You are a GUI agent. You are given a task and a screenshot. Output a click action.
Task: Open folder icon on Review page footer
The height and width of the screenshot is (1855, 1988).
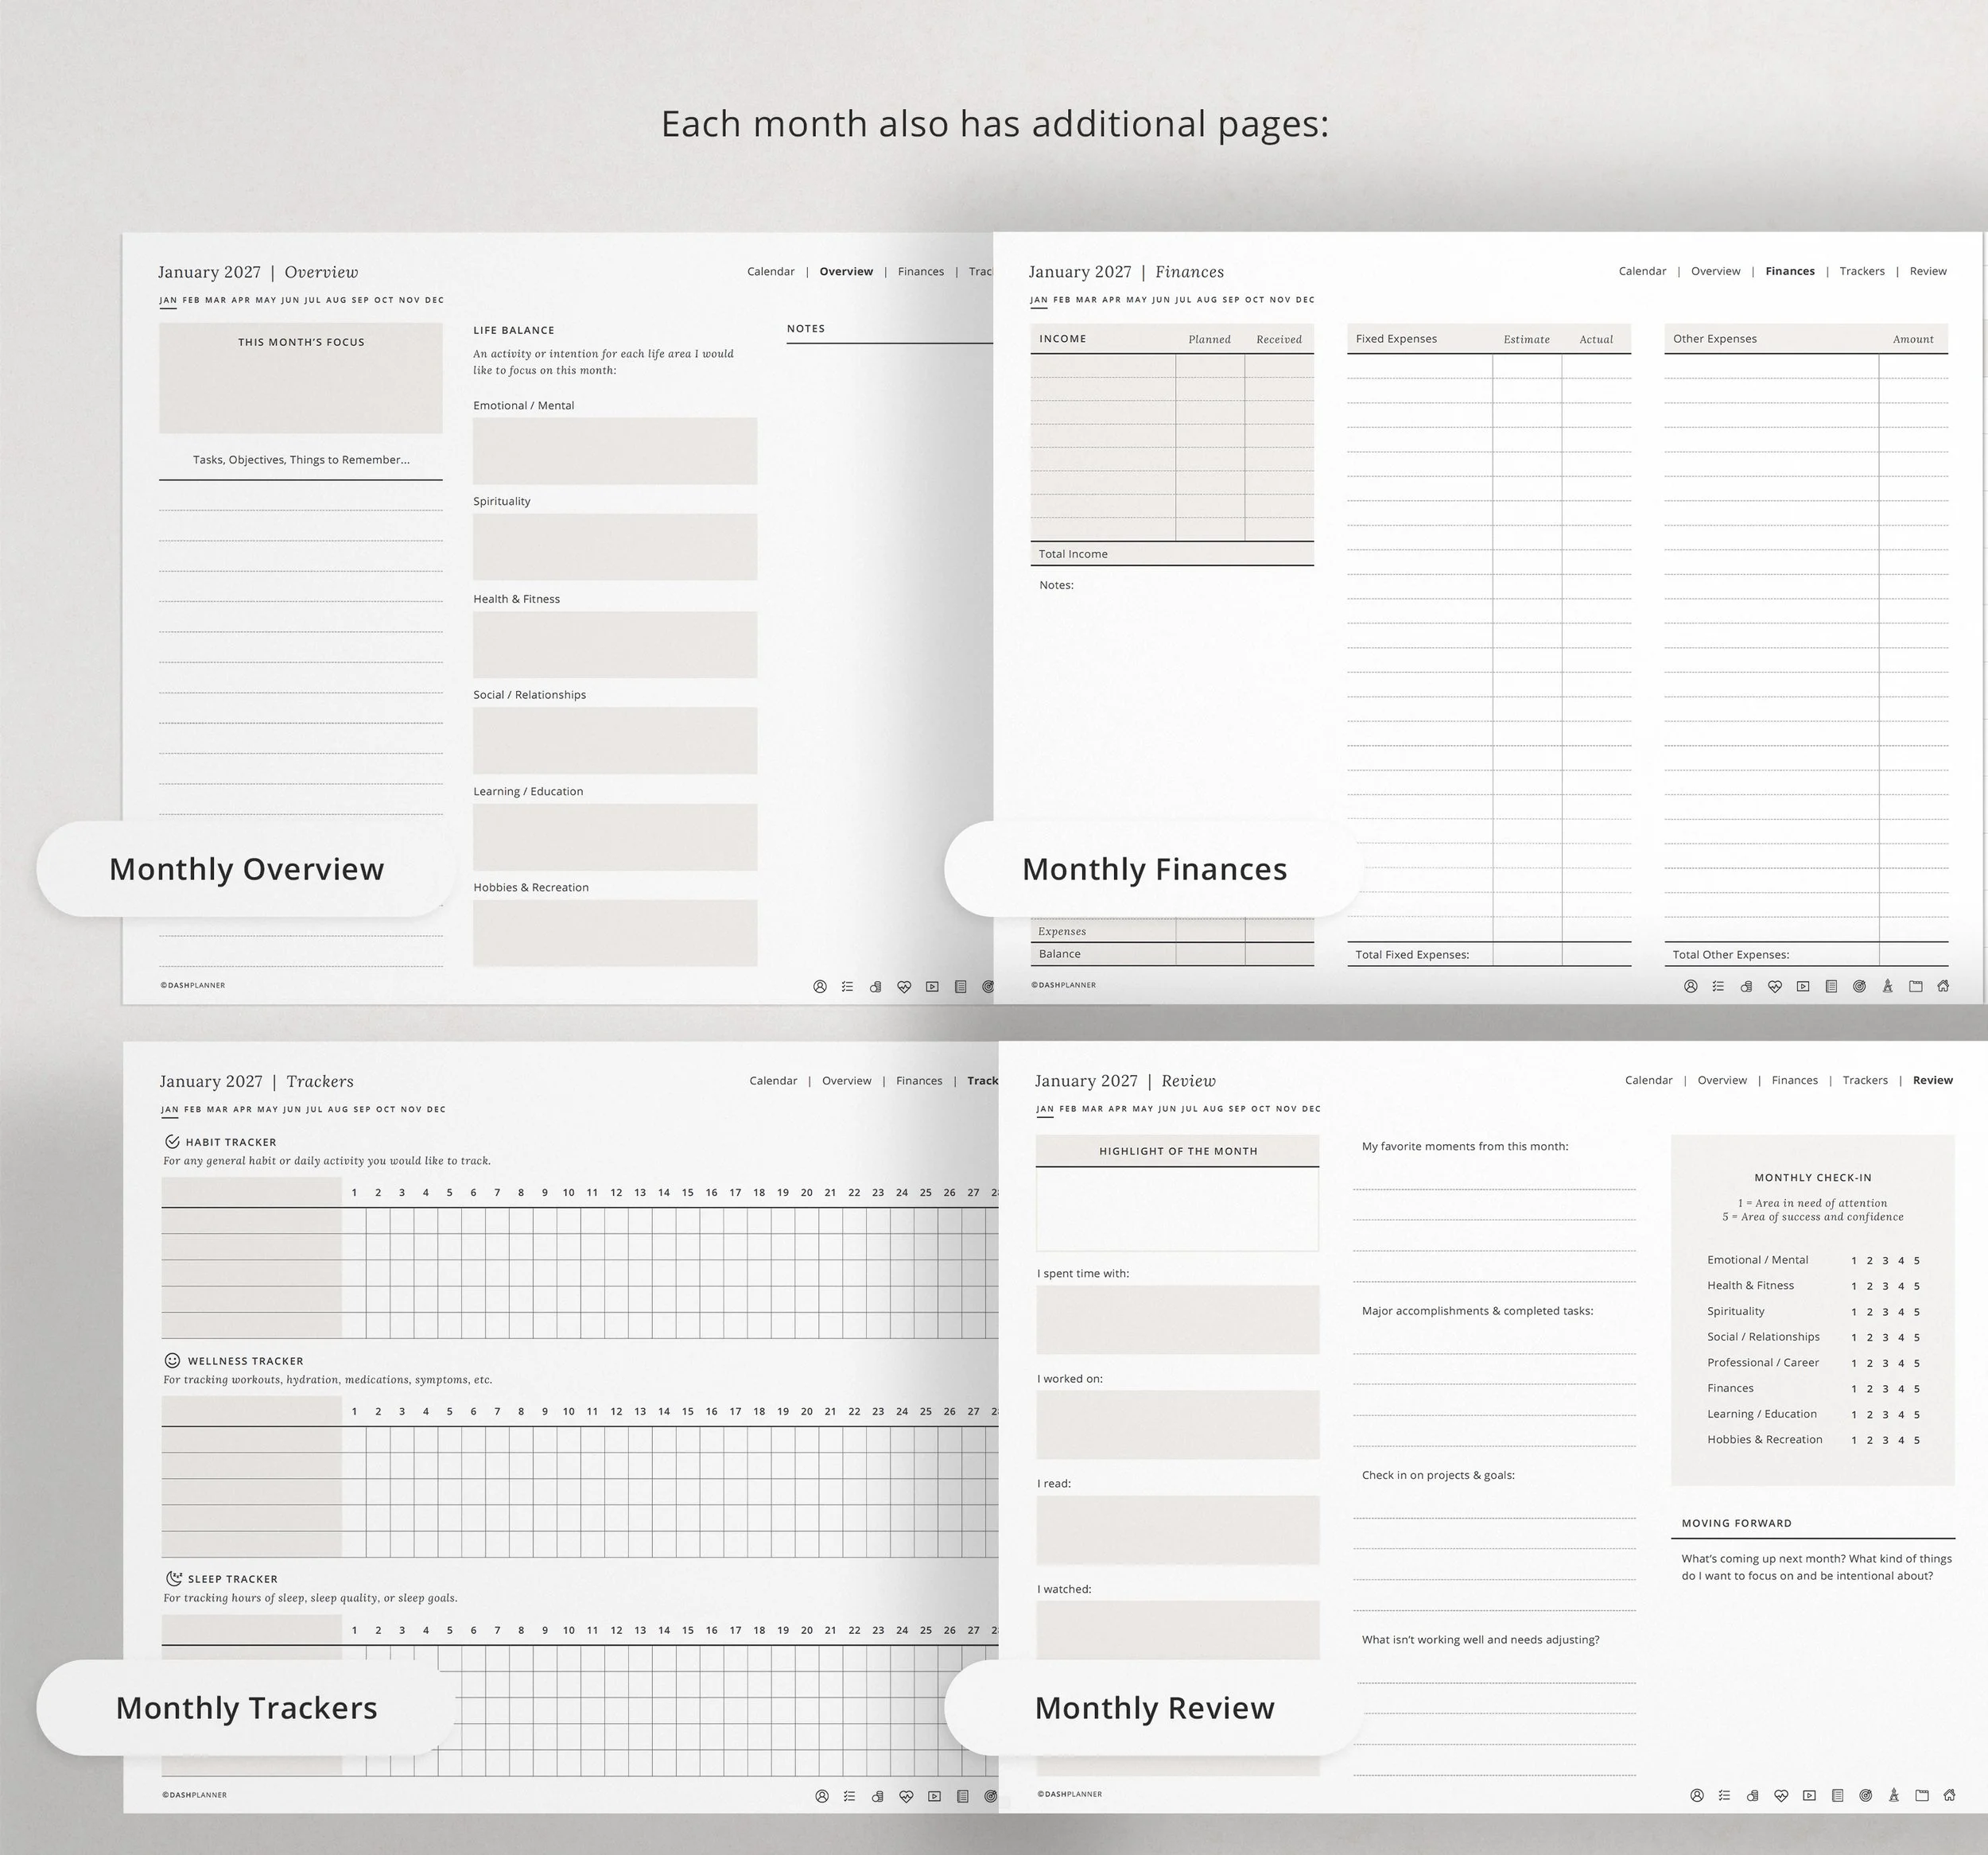1922,1795
